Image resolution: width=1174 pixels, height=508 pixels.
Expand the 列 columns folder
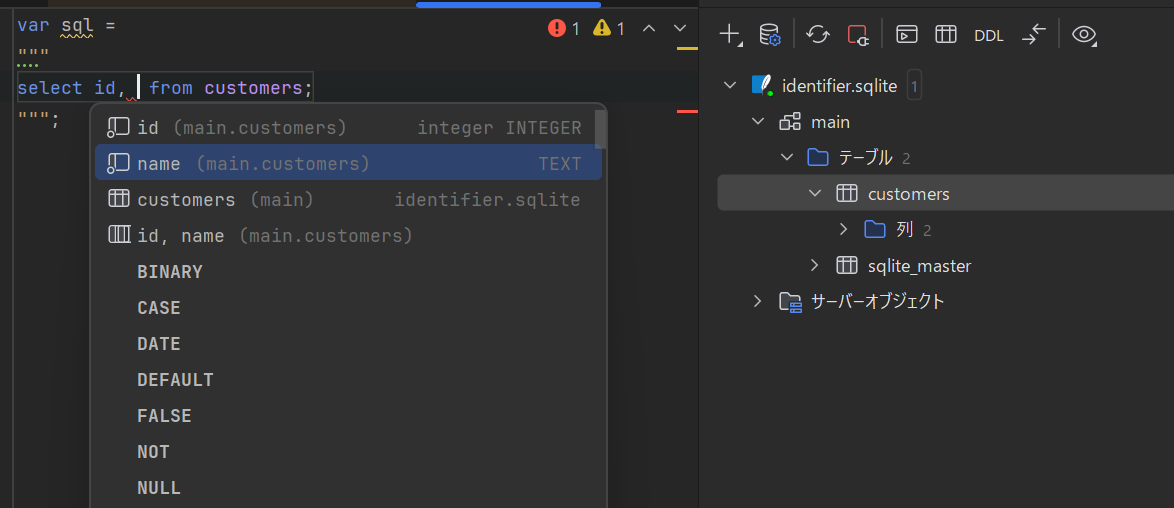844,229
